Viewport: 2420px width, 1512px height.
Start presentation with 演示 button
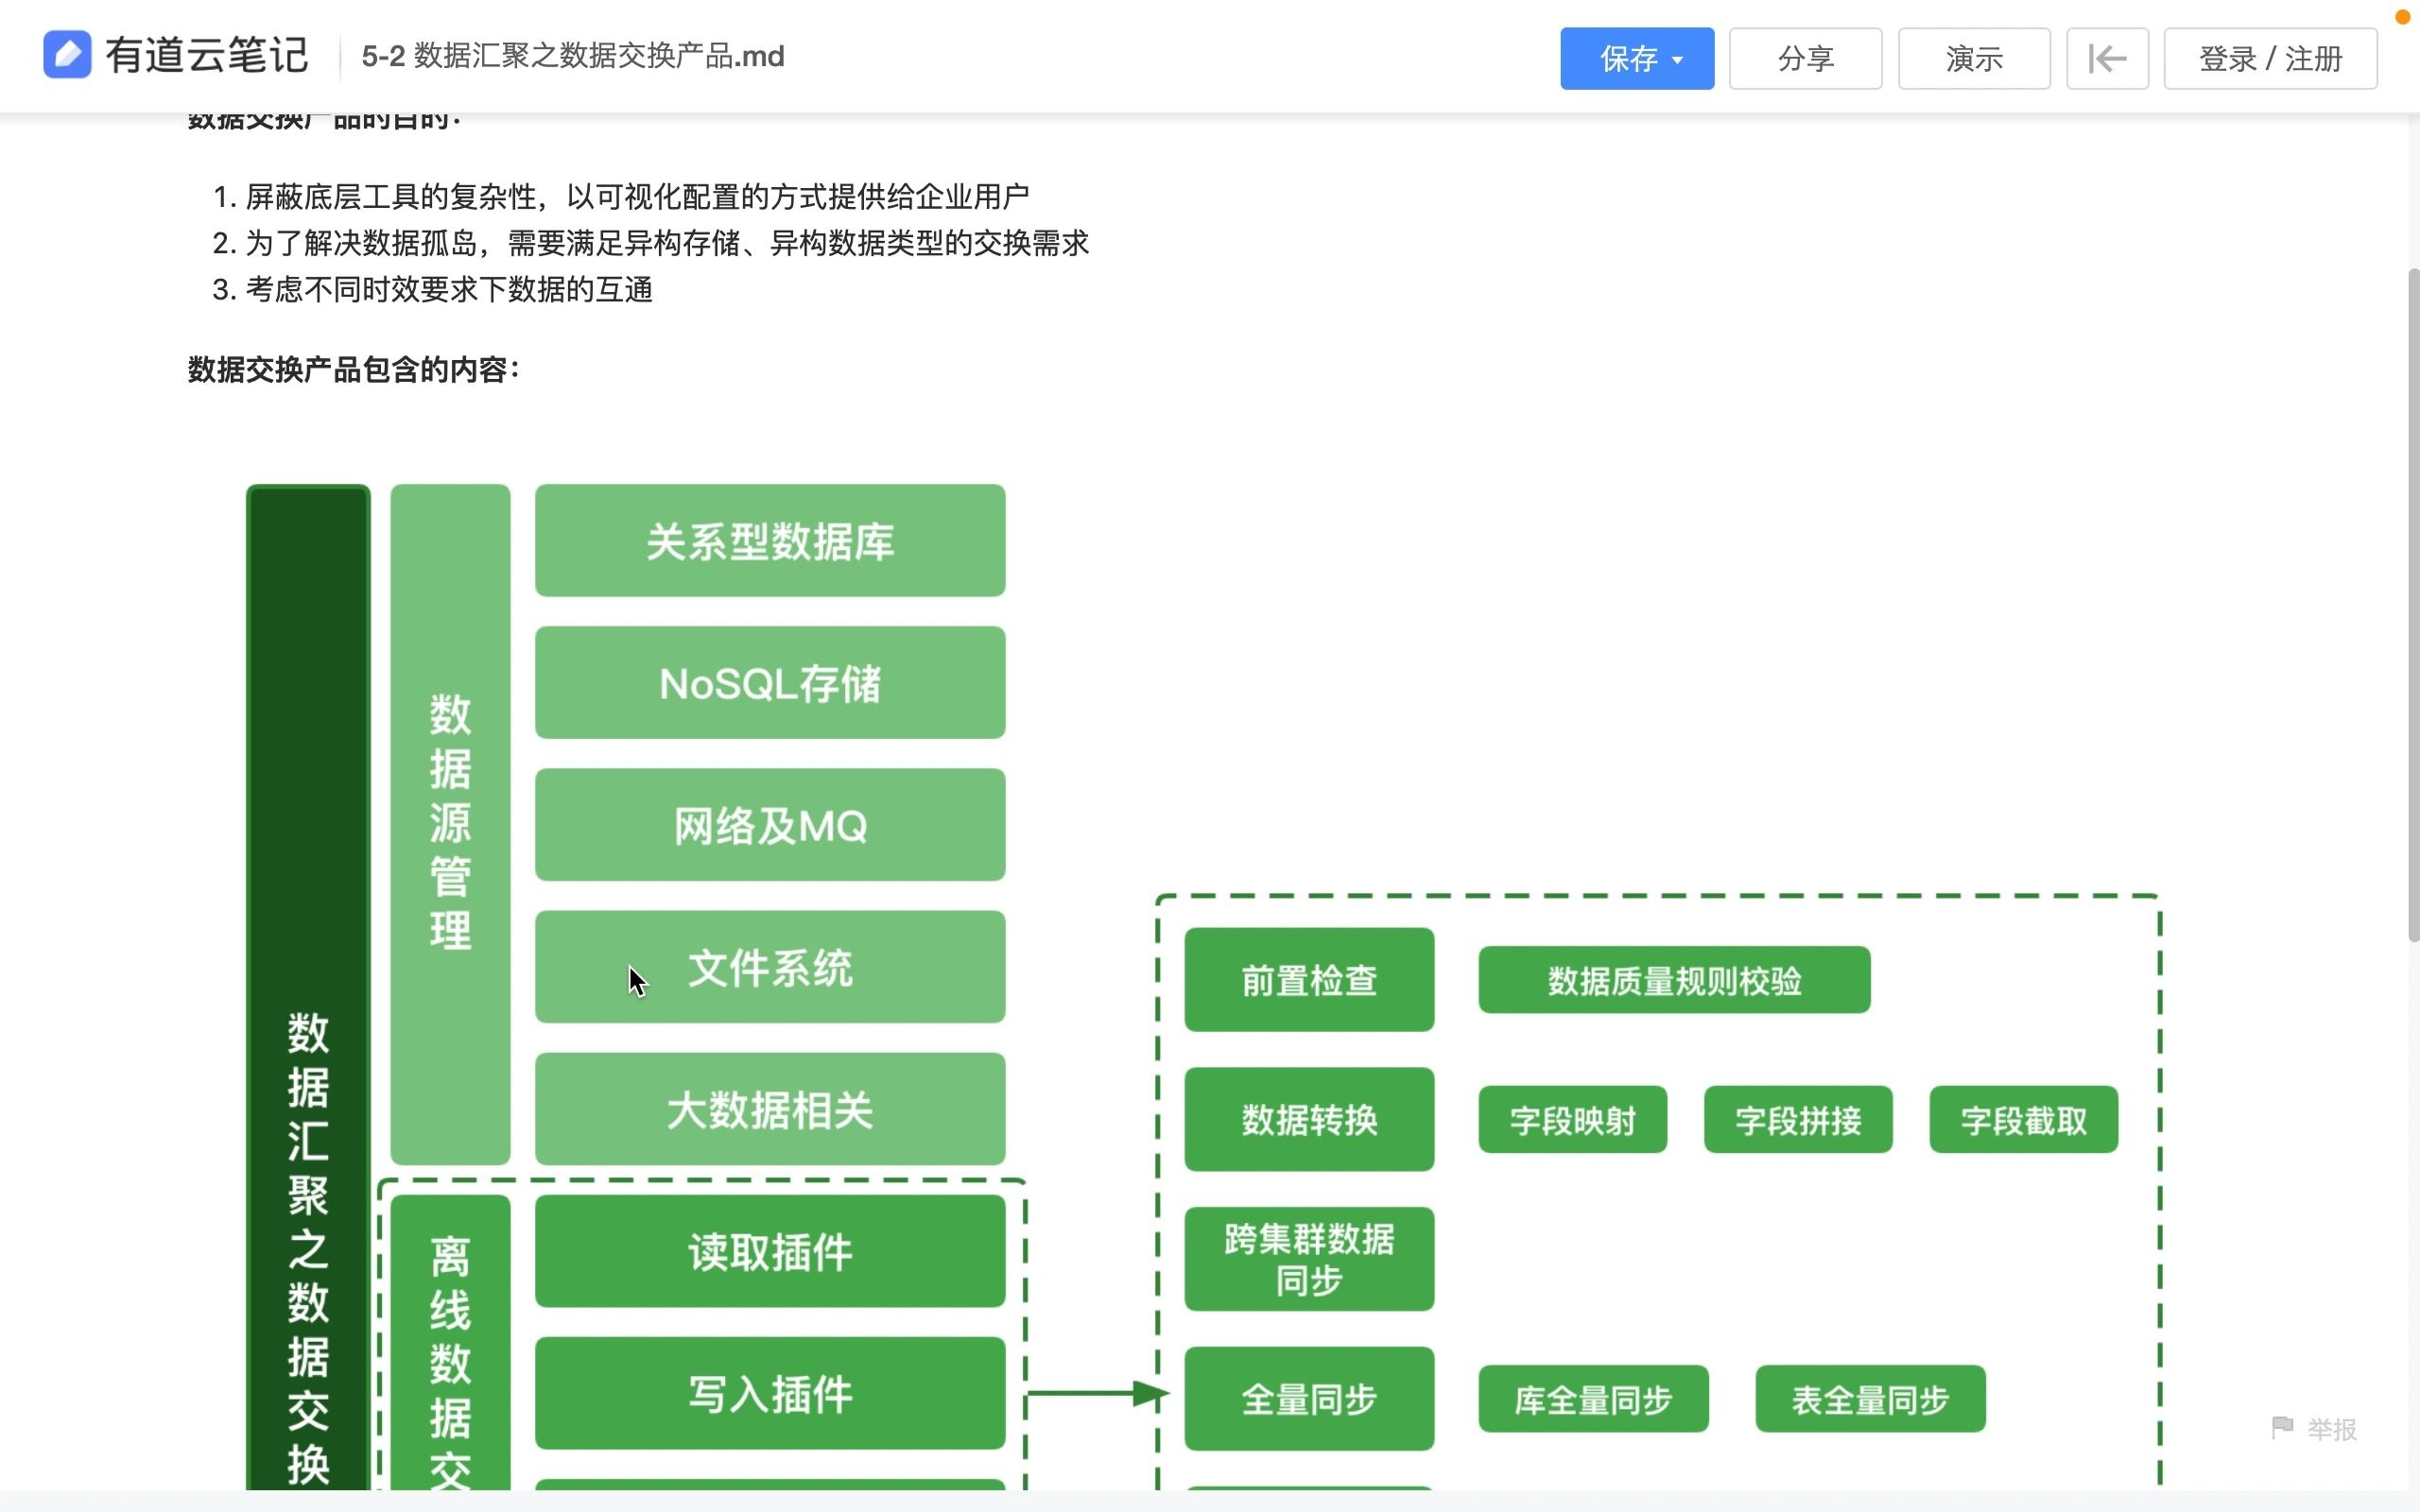pos(1974,59)
